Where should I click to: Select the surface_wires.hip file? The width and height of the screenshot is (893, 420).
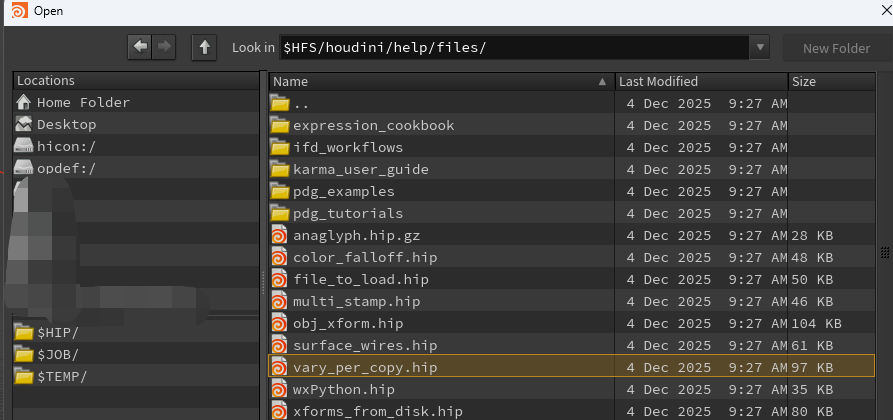(571, 346)
